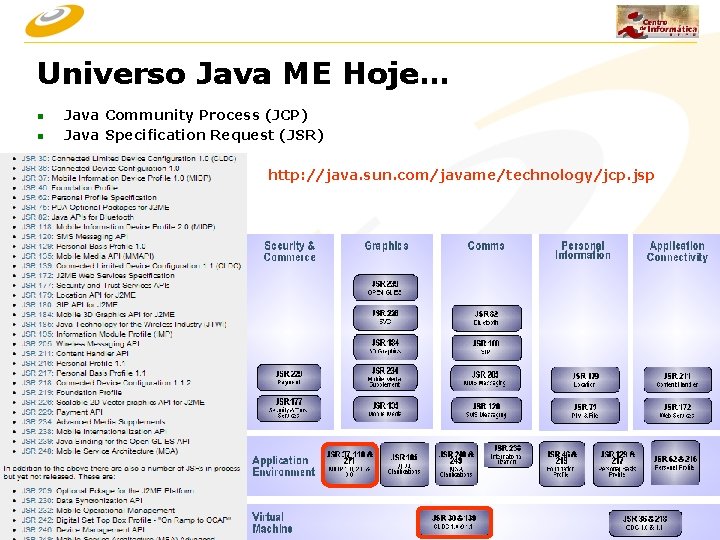Select the JSR 46 & 219 Foundation Profile box
720x540 pixels.
(562, 464)
